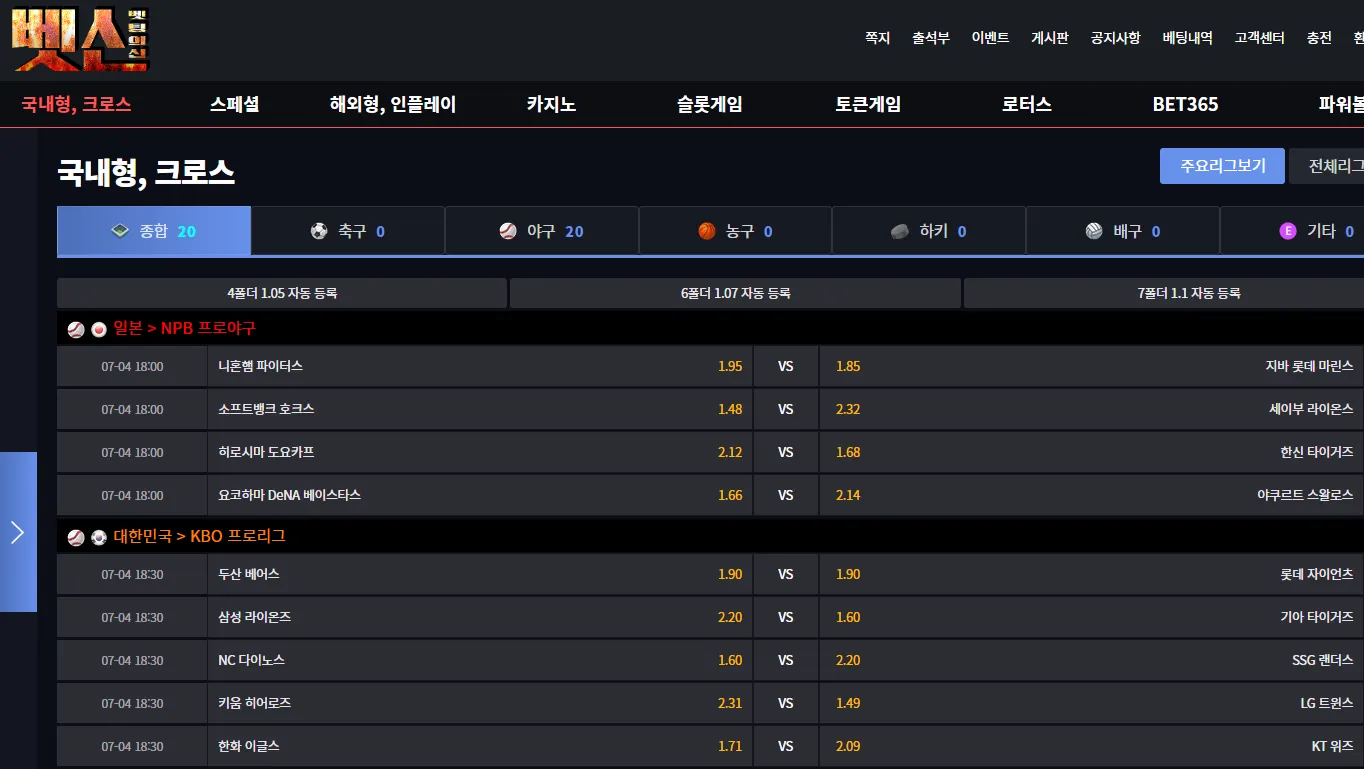Bet on 소프트뱅크 호크스 at 1.48
1364x769 pixels.
coord(480,409)
